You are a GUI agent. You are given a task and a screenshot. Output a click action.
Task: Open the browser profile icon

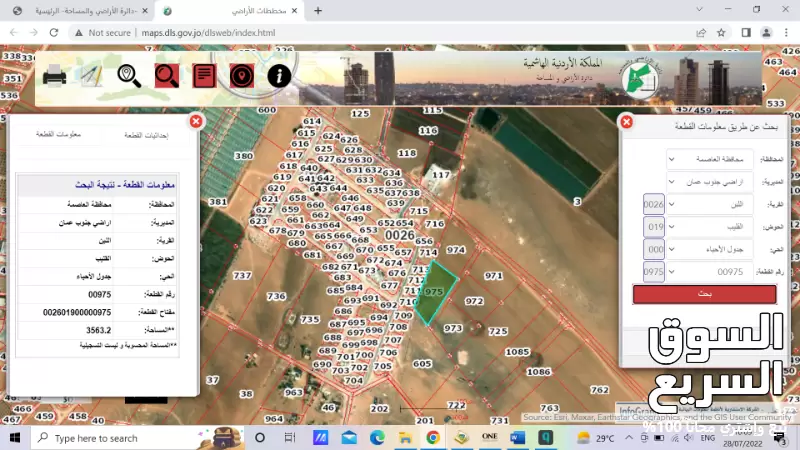tap(766, 33)
